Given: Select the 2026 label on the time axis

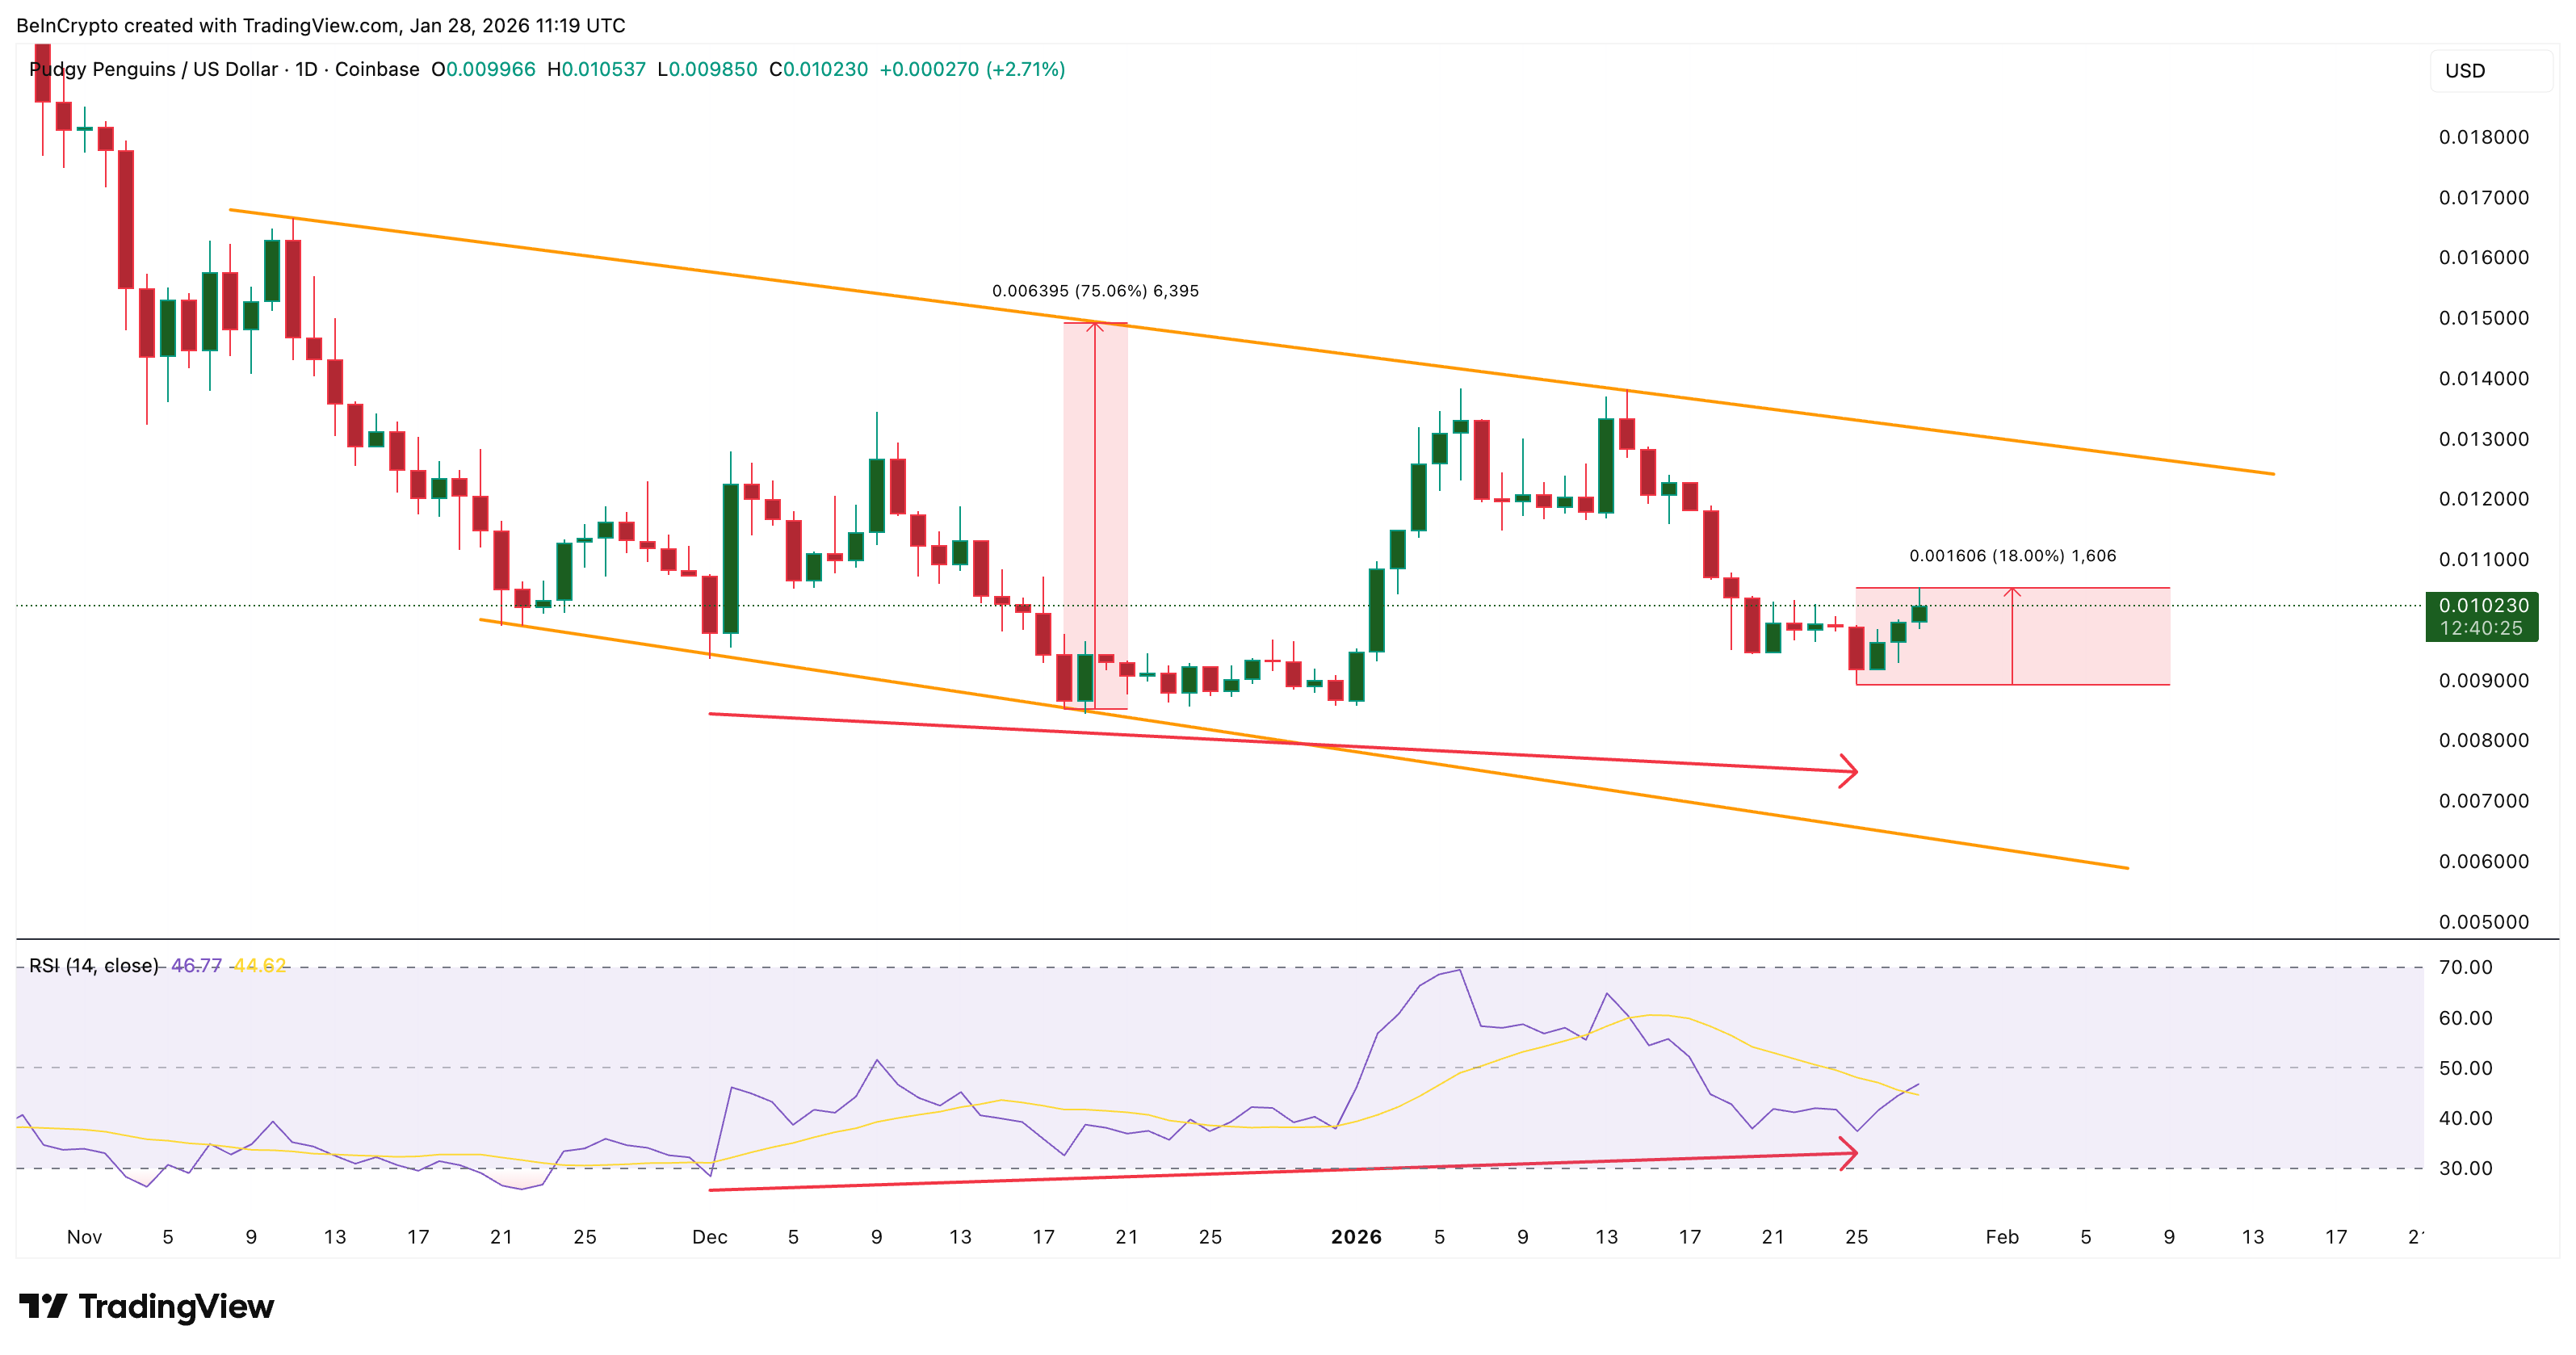Looking at the screenshot, I should (x=1356, y=1236).
